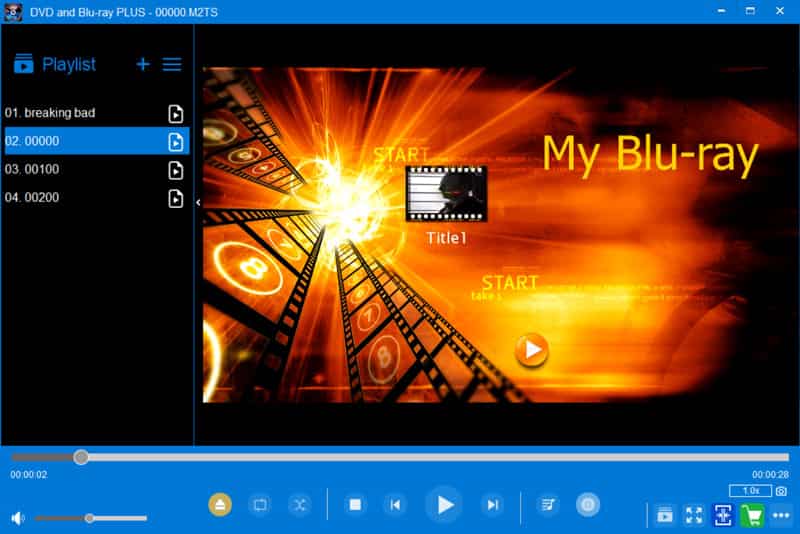800x534 pixels.
Task: Open the Playlist hamburger menu
Action: tap(172, 64)
